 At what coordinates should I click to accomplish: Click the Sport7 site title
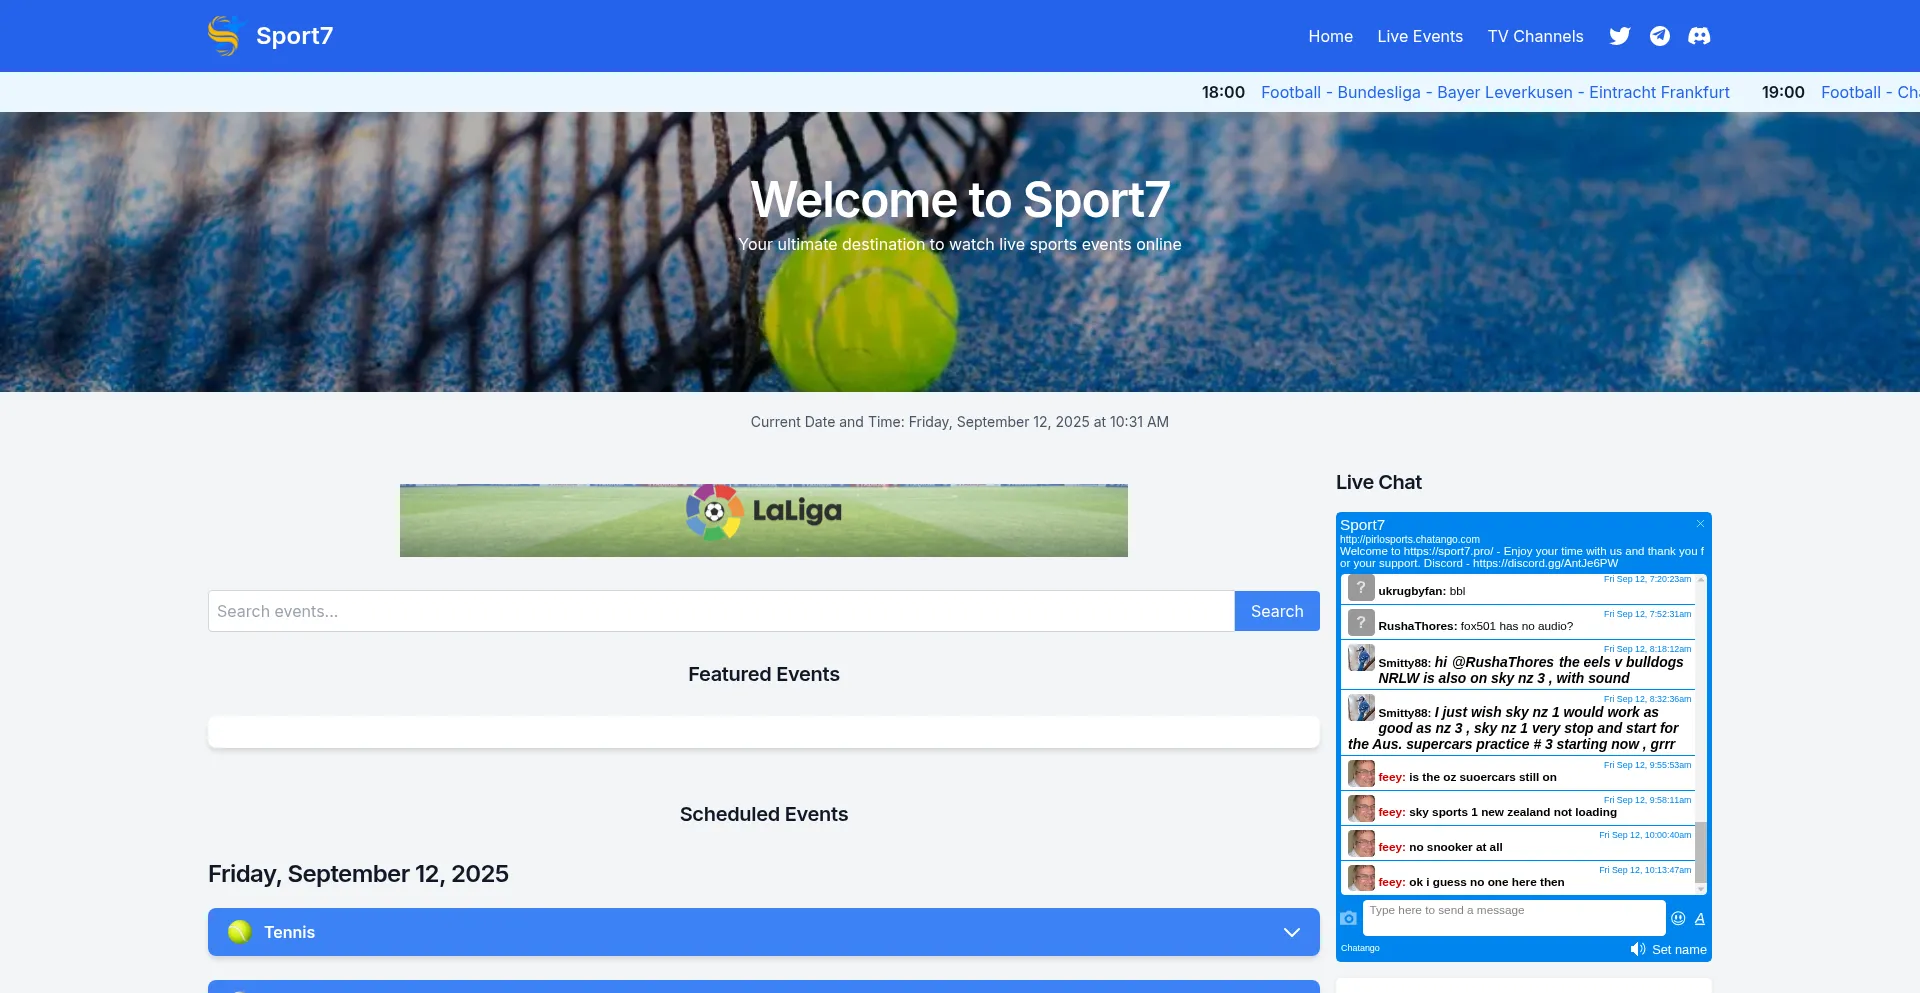pos(294,36)
